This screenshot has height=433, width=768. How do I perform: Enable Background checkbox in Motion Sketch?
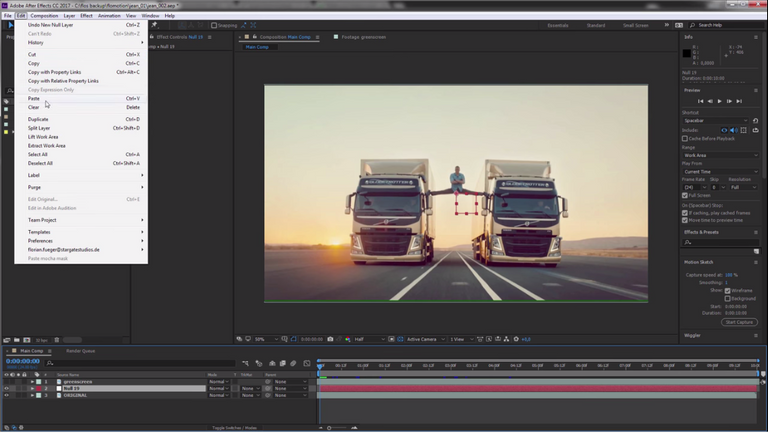[x=727, y=298]
